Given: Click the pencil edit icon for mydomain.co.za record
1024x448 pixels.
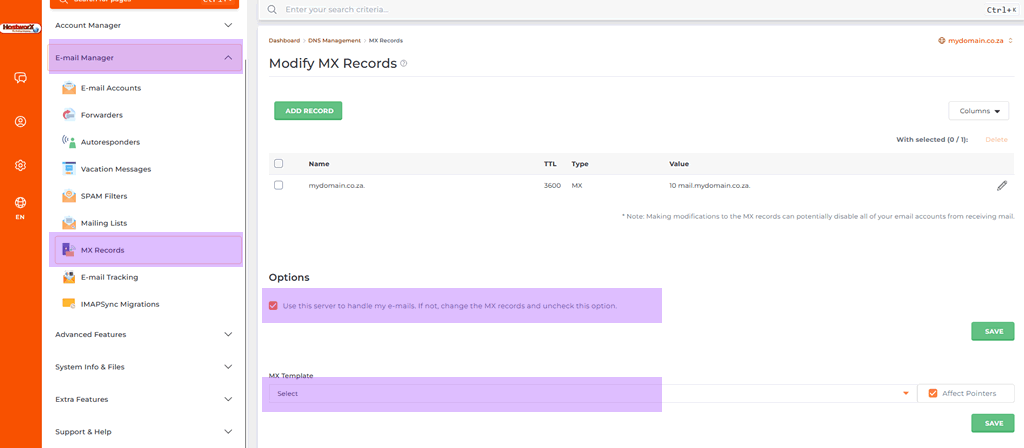Looking at the screenshot, I should [1002, 185].
